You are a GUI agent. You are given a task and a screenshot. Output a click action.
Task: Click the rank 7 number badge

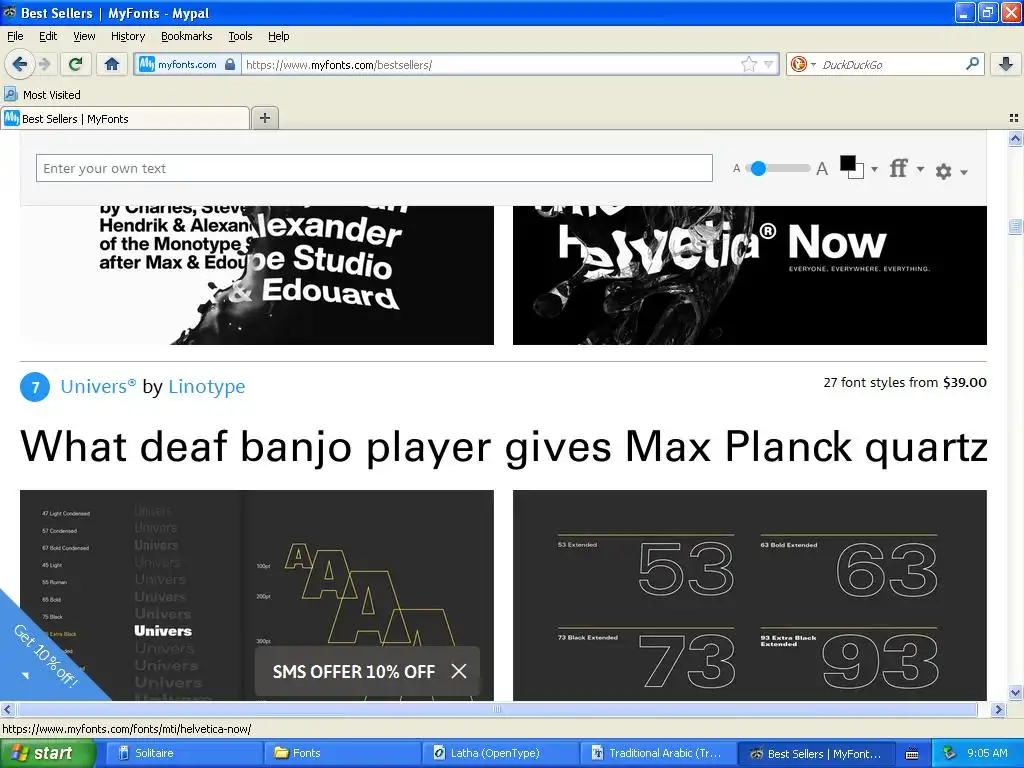click(x=35, y=387)
